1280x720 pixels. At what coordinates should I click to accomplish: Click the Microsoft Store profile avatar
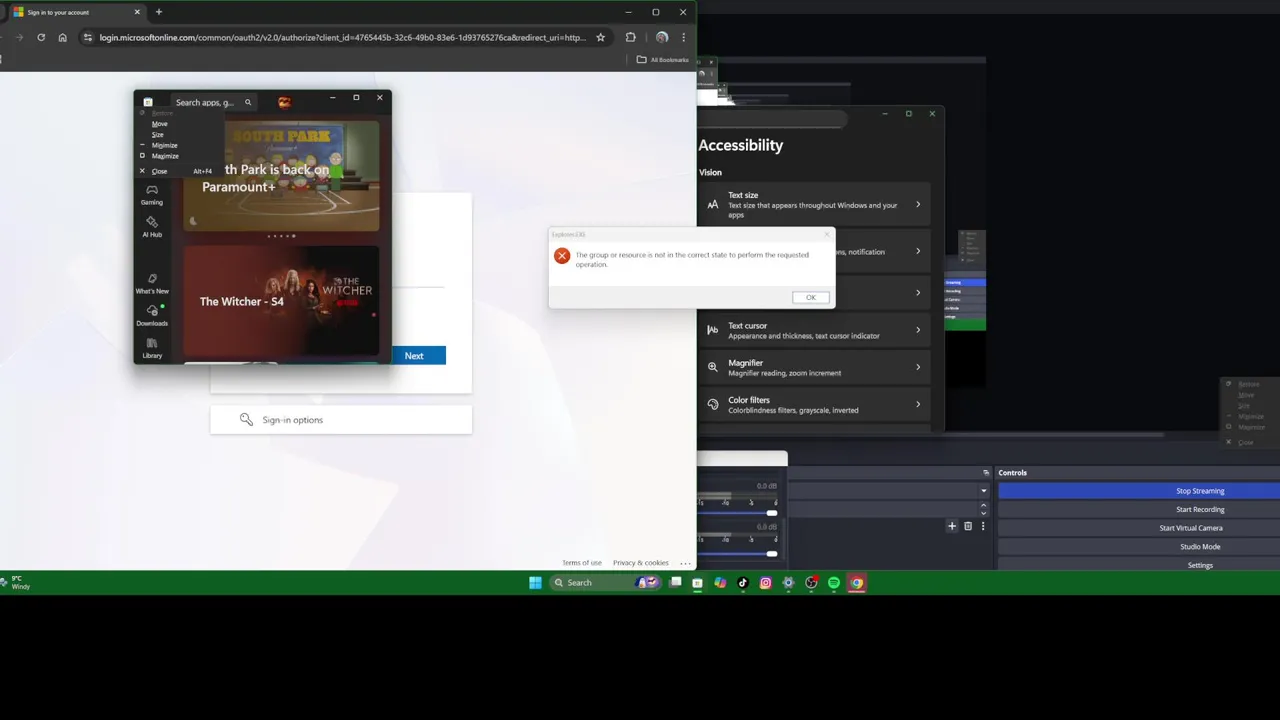pyautogui.click(x=285, y=102)
